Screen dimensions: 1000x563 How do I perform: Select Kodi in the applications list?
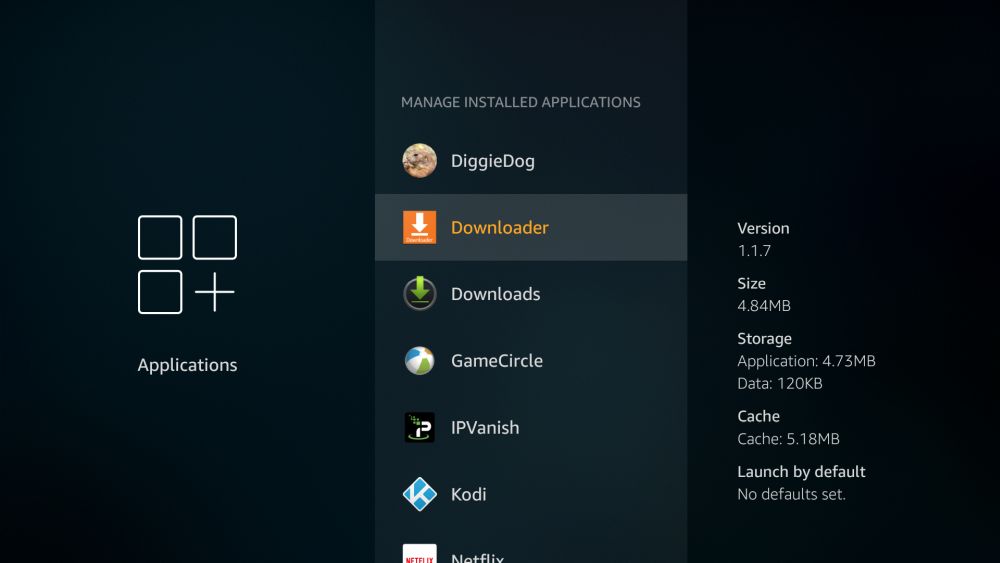pyautogui.click(x=531, y=494)
